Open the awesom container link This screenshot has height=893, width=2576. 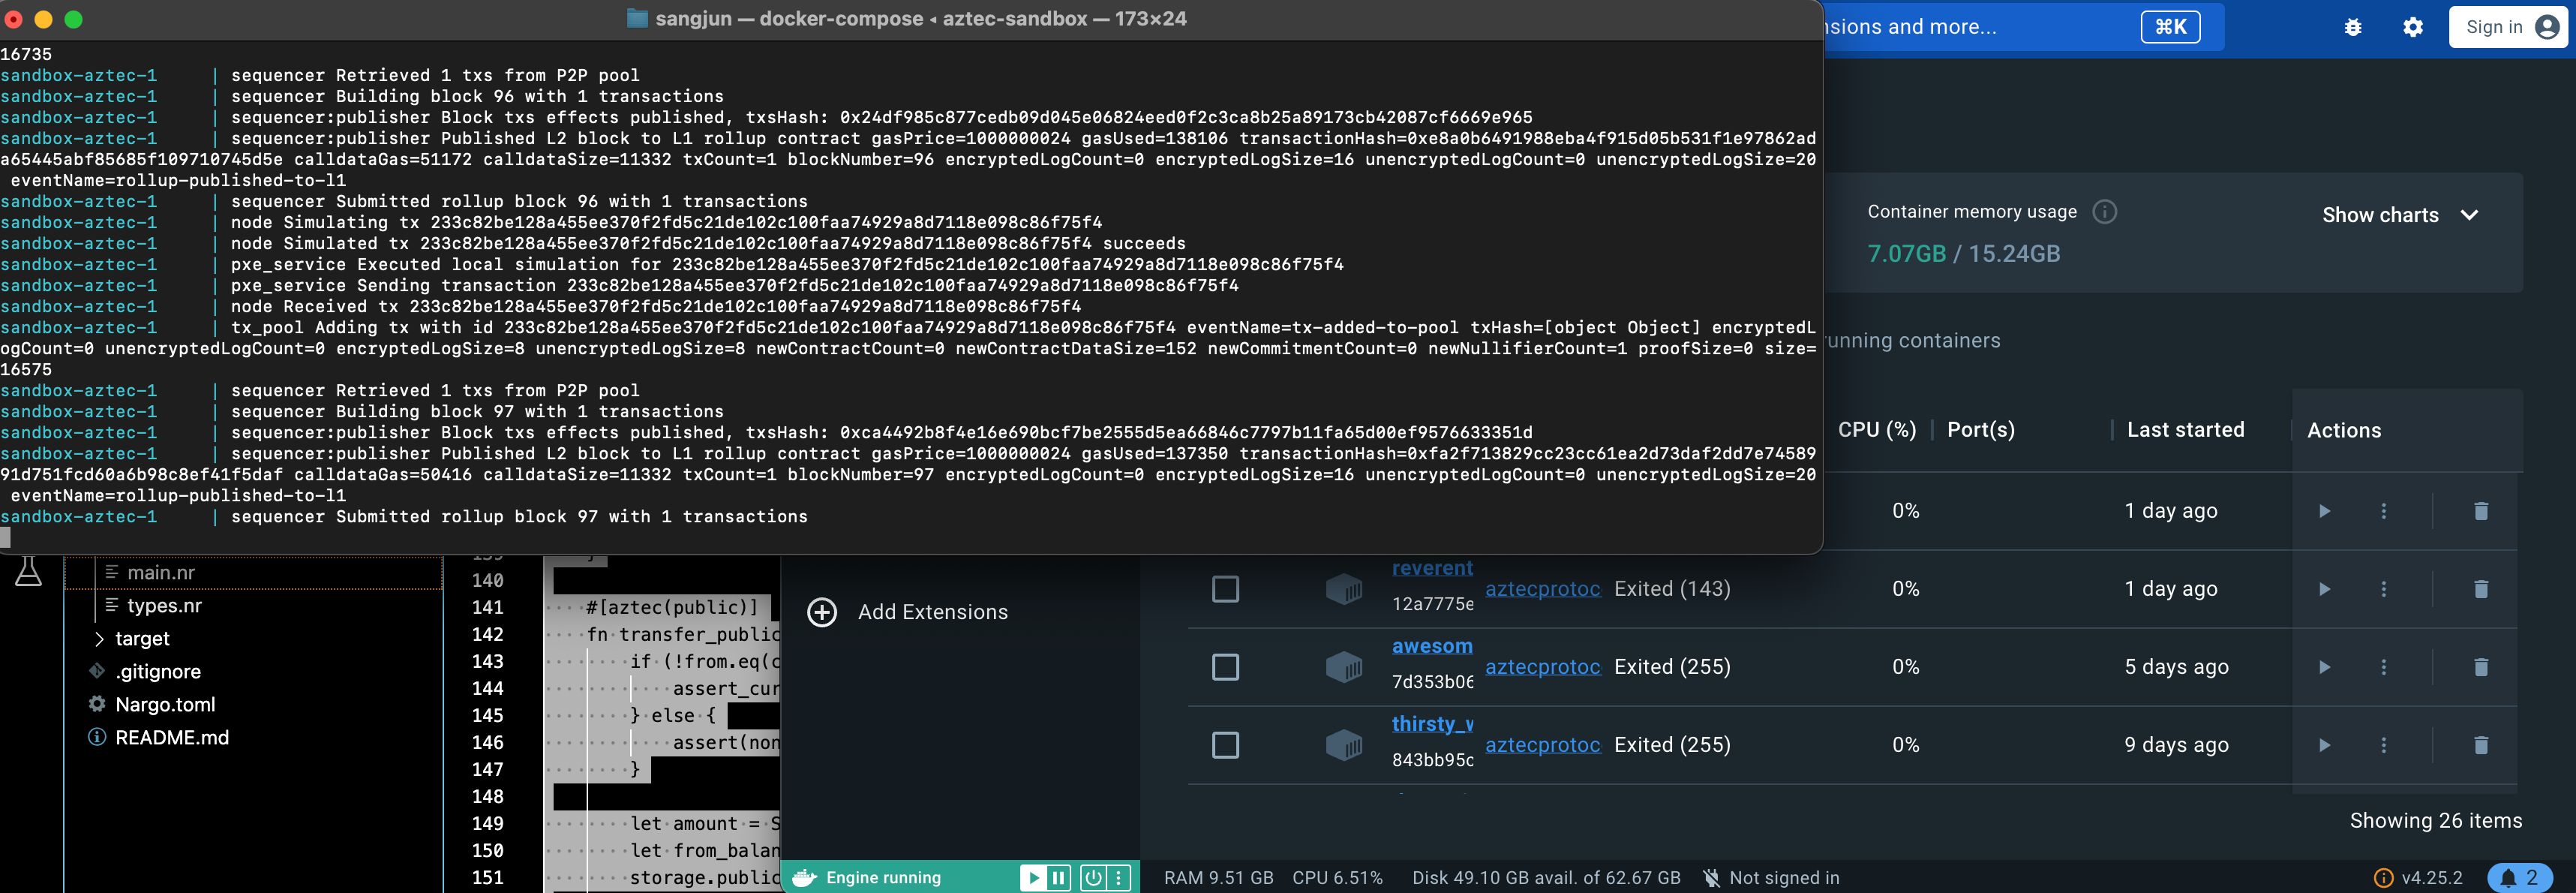coord(1432,646)
